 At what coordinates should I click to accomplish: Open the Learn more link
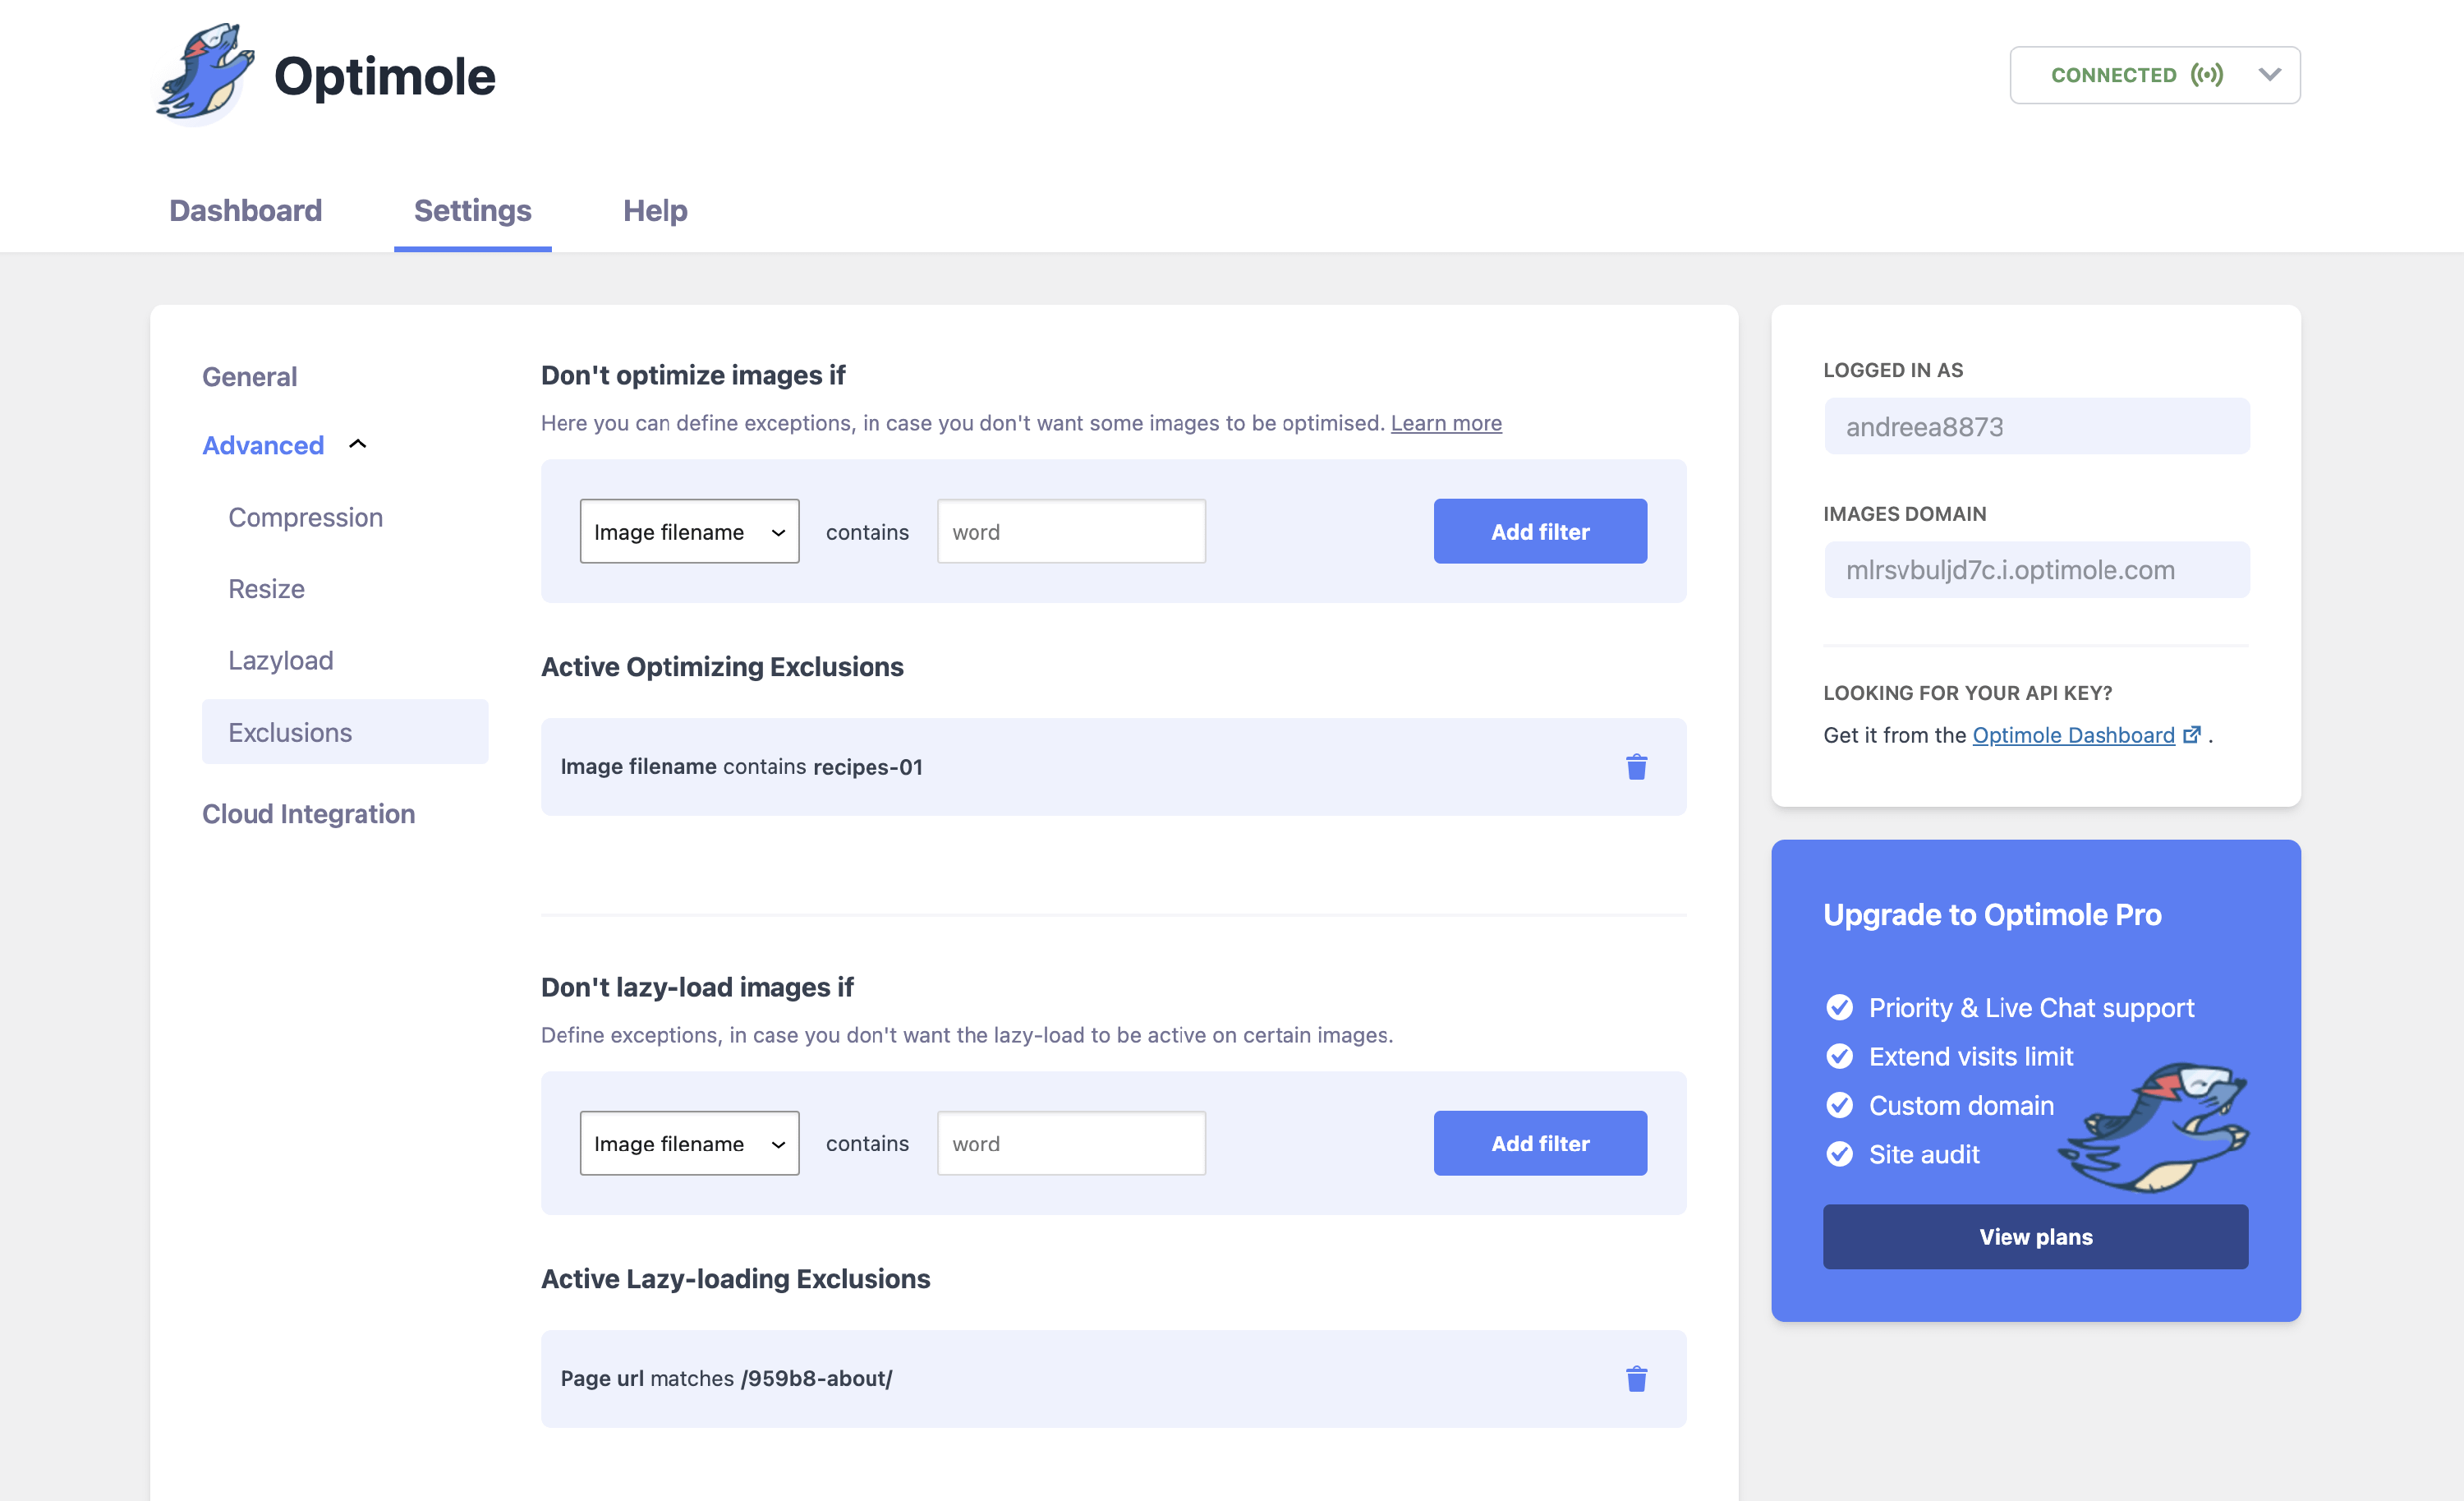[1445, 423]
